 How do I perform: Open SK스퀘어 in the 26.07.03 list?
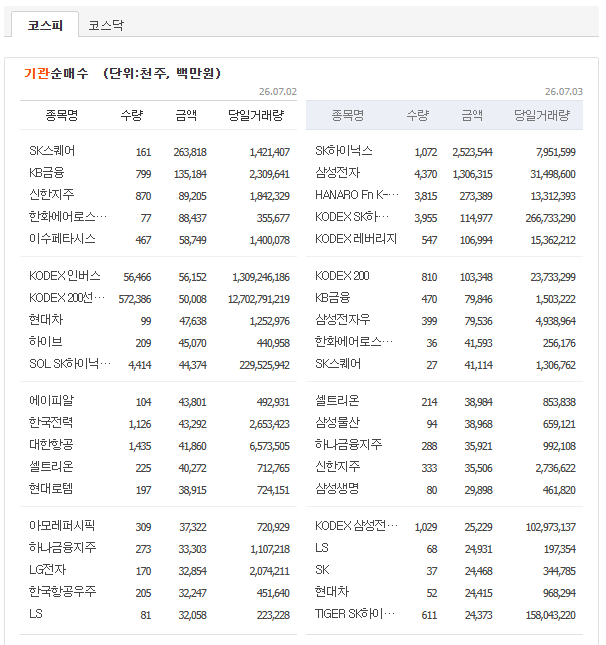tap(338, 364)
